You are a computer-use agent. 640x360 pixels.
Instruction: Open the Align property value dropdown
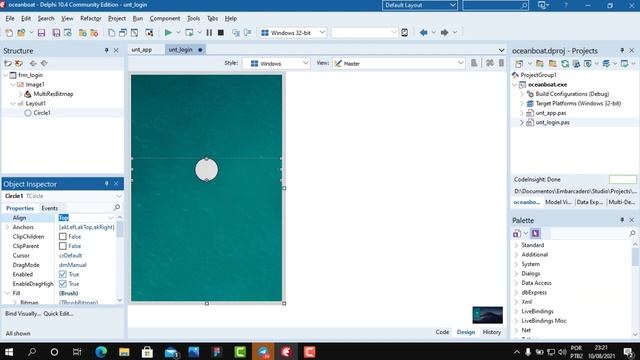111,218
